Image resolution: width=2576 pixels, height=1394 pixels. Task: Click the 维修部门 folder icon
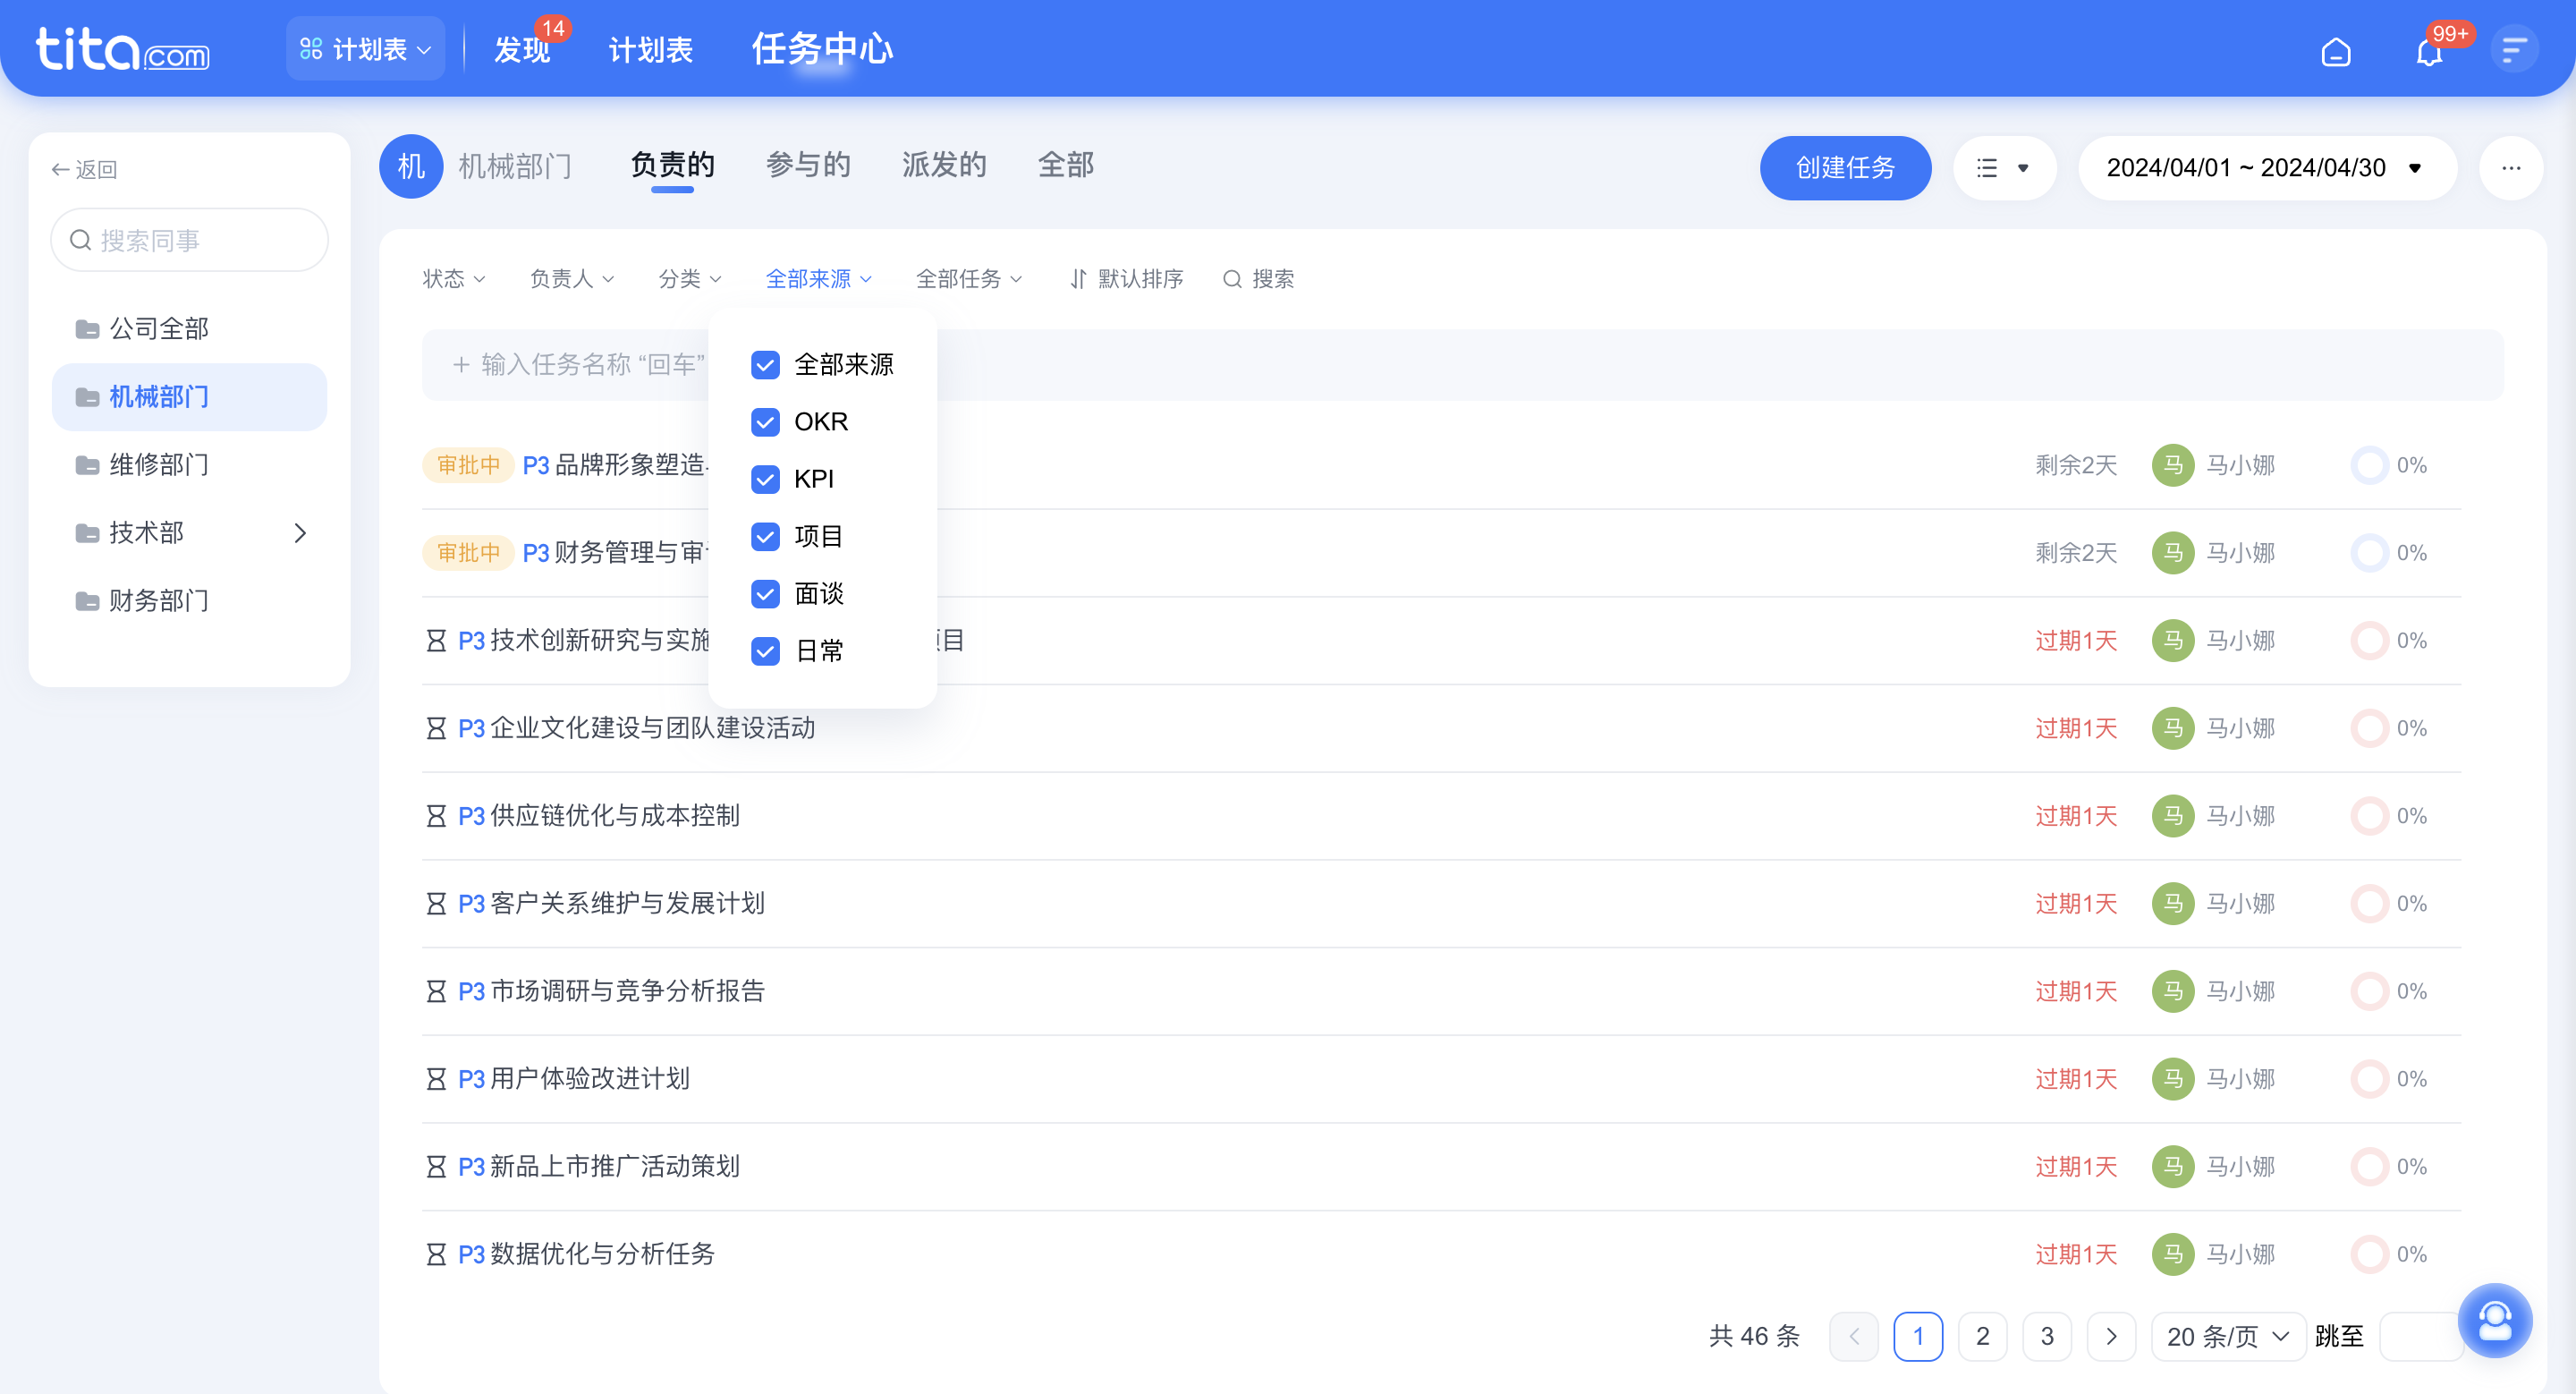(x=87, y=465)
